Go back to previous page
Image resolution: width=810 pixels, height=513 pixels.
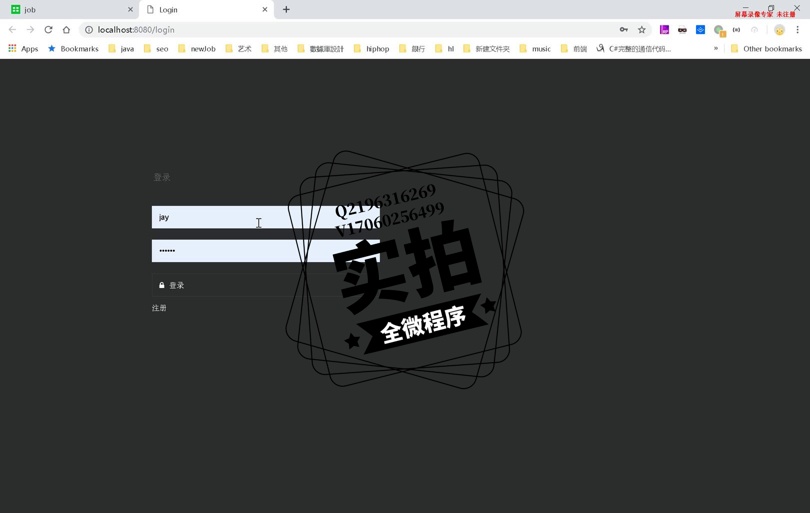[x=12, y=30]
